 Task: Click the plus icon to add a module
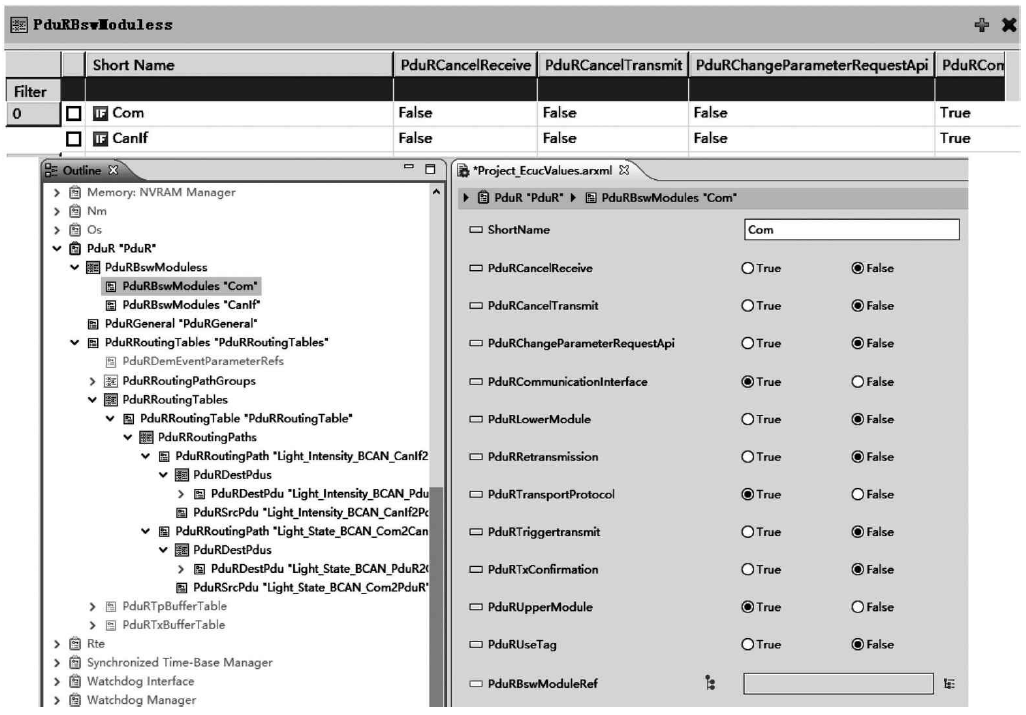tap(982, 25)
